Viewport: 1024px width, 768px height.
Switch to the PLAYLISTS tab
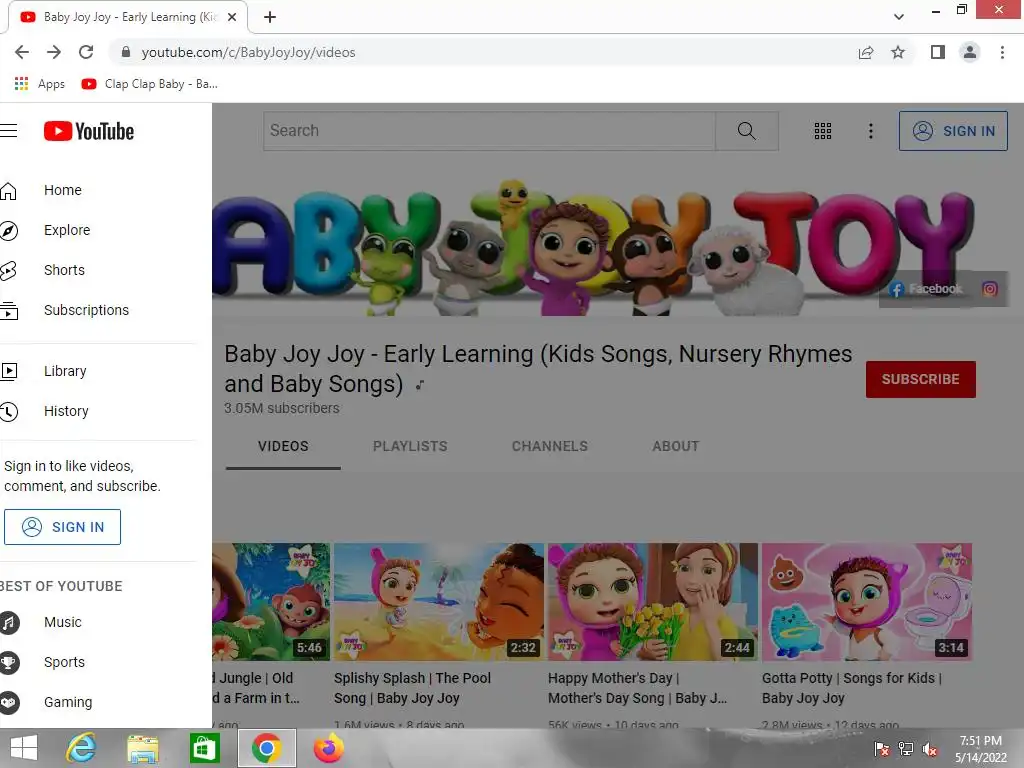tap(410, 447)
